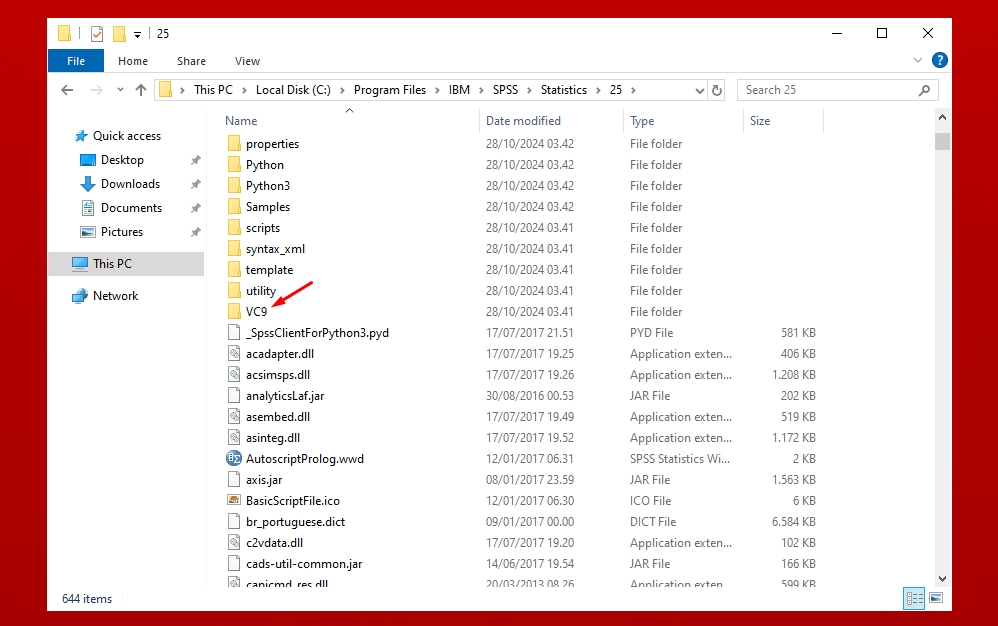Select the Samples folder icon
Image resolution: width=998 pixels, height=626 pixels.
point(234,206)
